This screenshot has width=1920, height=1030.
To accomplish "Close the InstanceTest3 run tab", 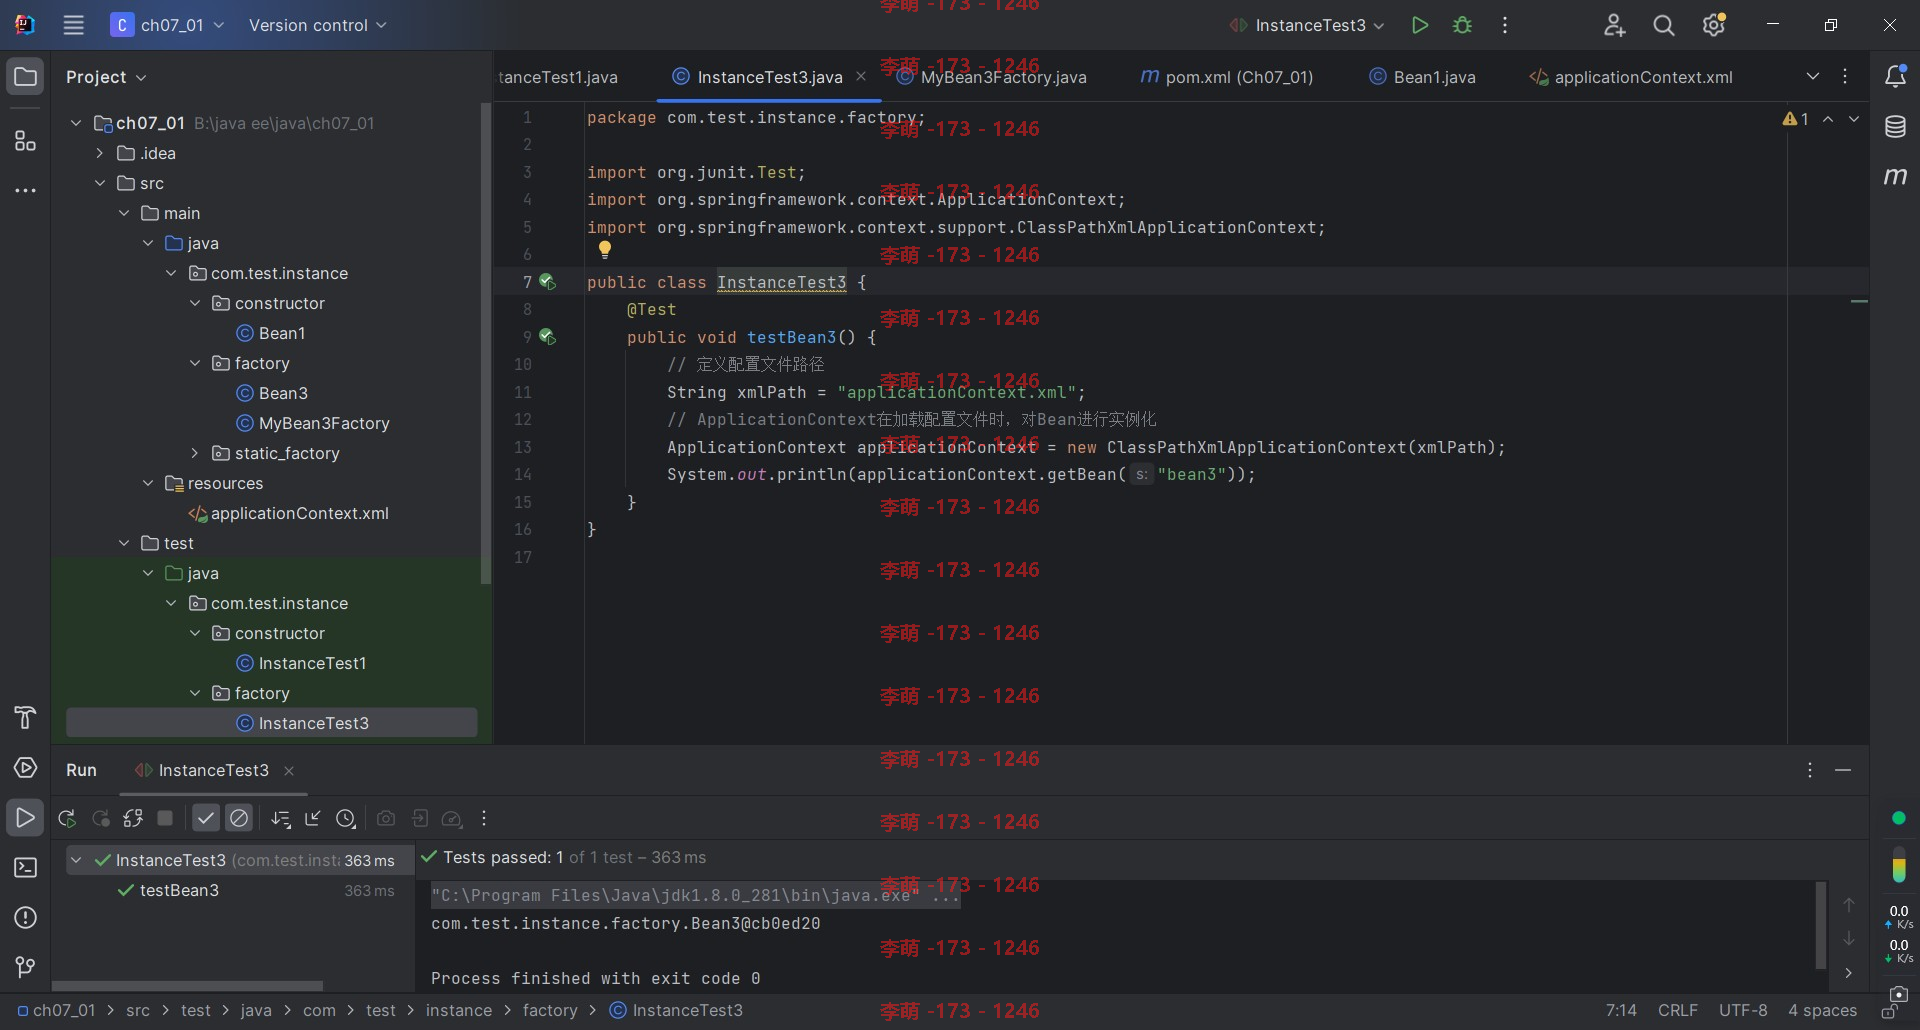I will [289, 771].
